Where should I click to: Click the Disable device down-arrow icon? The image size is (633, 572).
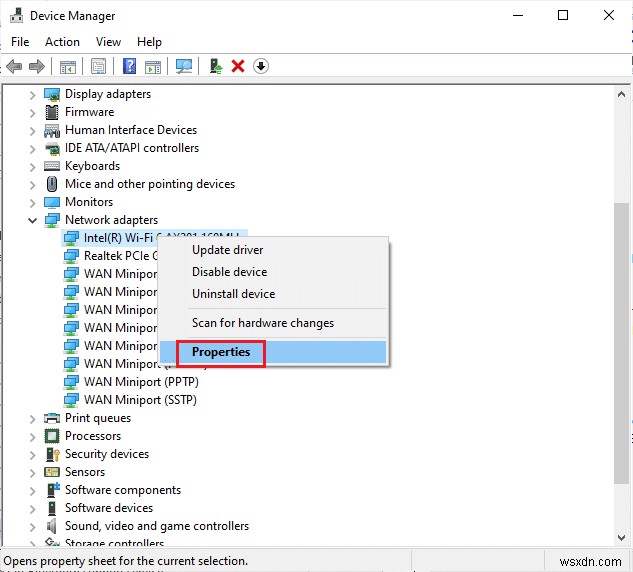261,66
